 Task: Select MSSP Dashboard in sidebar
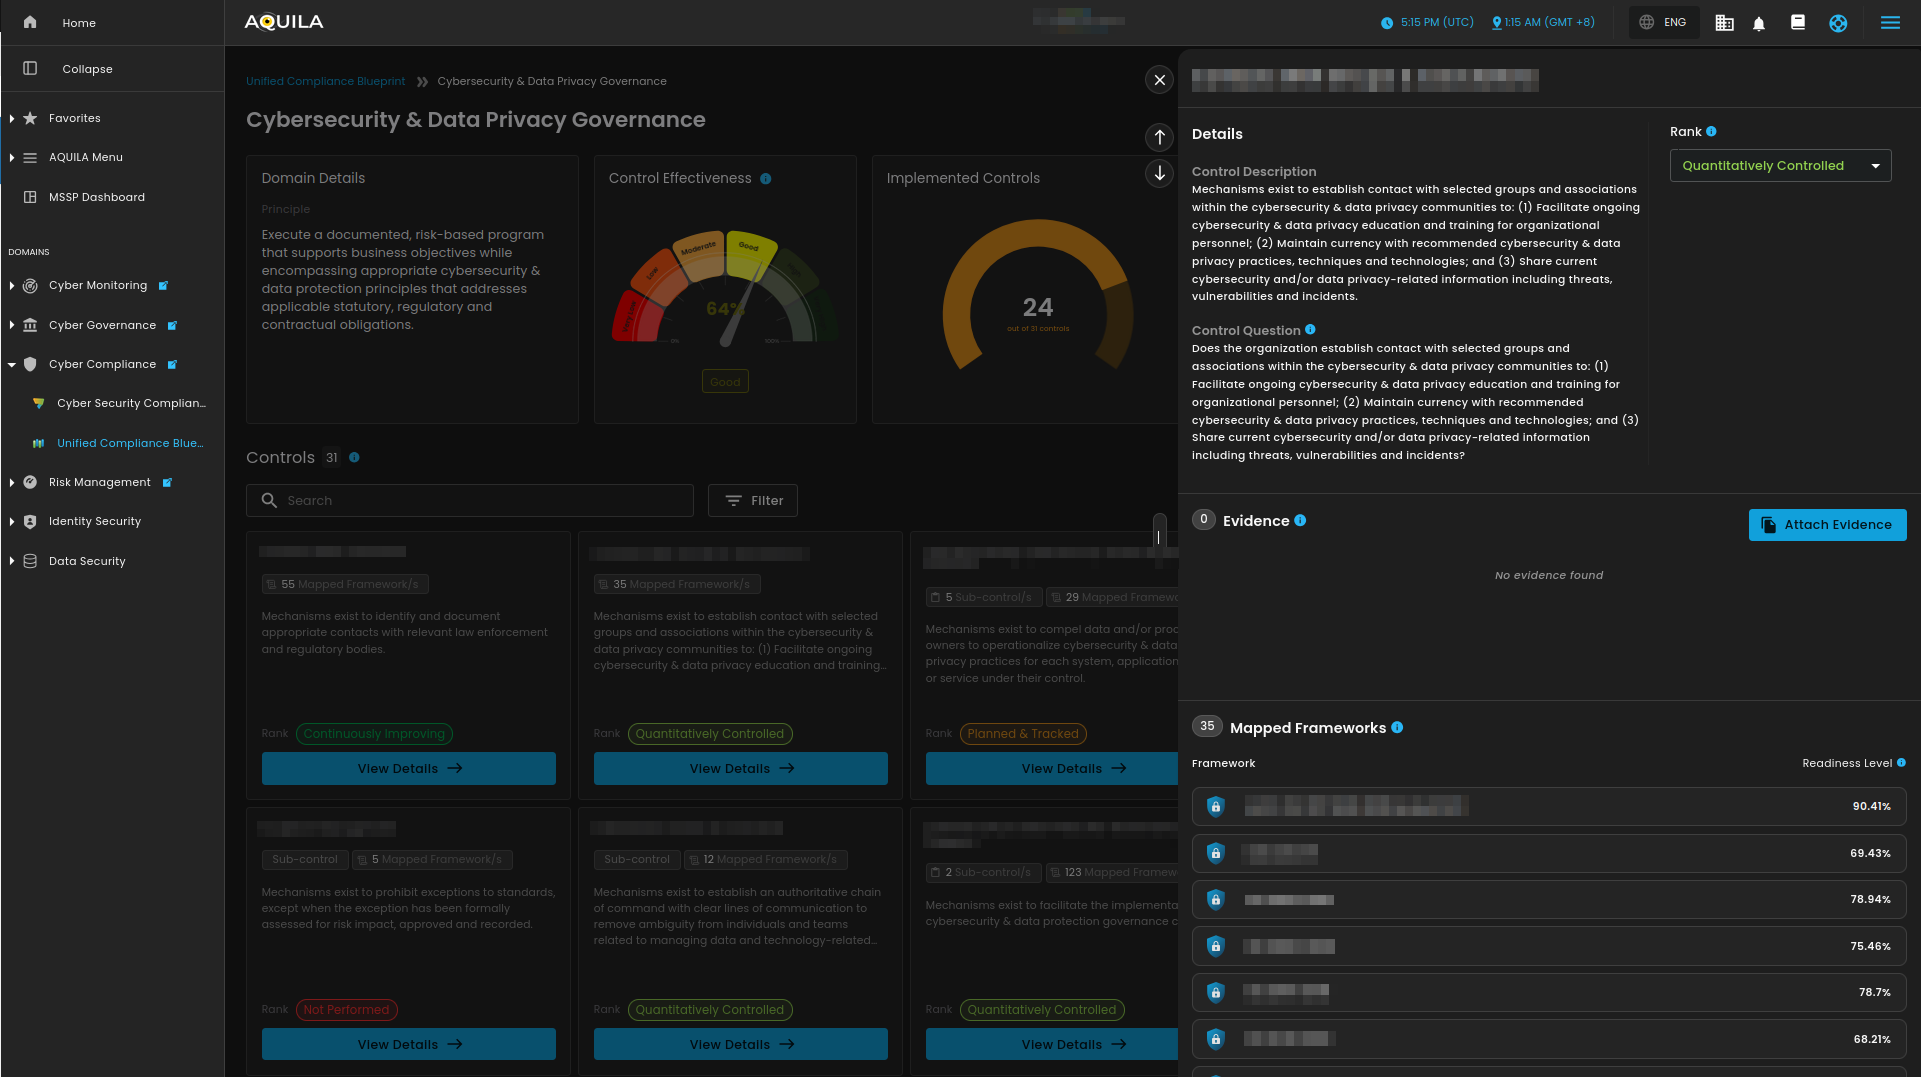point(96,197)
